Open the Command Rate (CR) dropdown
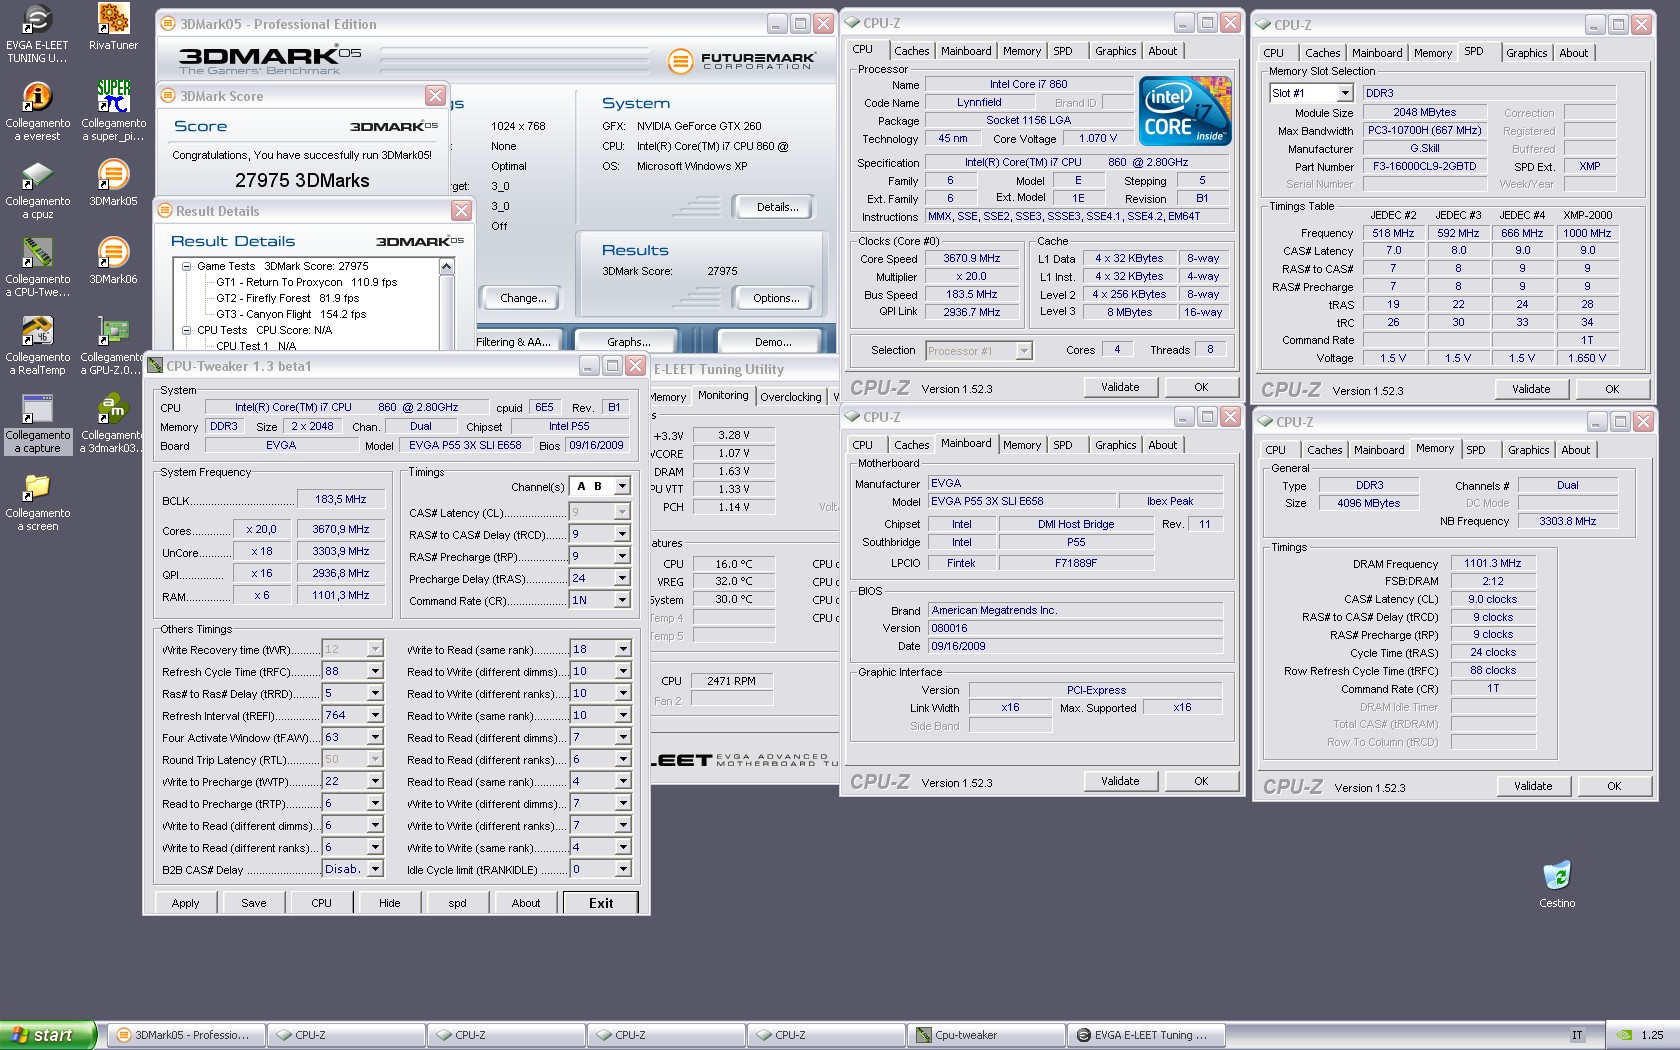Screen dimensions: 1680x1050 622,600
